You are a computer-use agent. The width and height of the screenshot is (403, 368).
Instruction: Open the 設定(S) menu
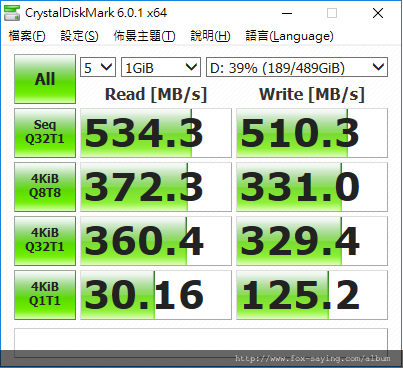(x=79, y=36)
